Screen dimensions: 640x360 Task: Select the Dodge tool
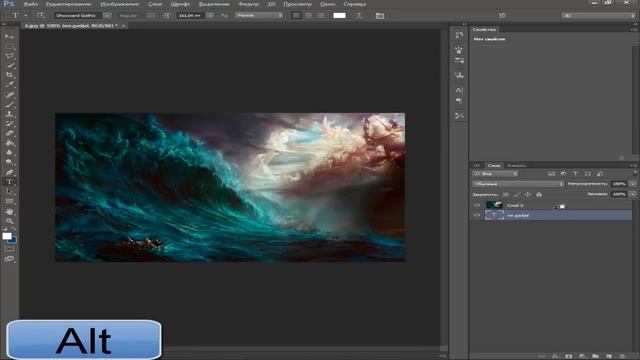(x=9, y=162)
